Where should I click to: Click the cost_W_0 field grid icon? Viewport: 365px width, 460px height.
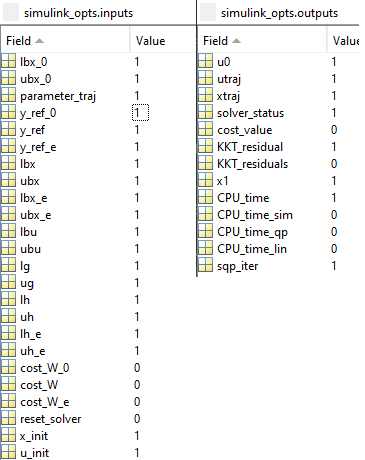8,368
